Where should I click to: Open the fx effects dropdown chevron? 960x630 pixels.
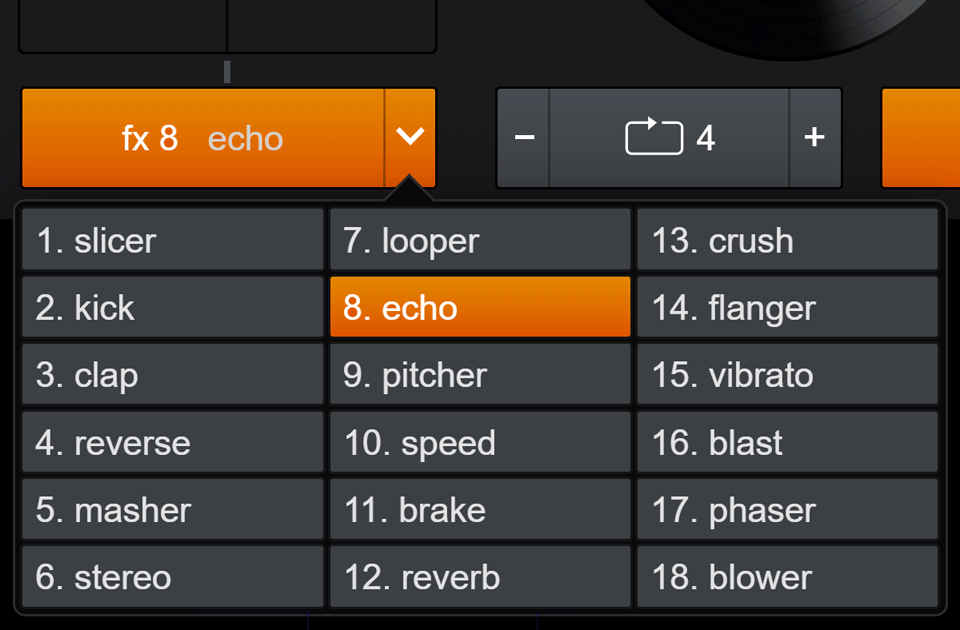click(x=410, y=137)
